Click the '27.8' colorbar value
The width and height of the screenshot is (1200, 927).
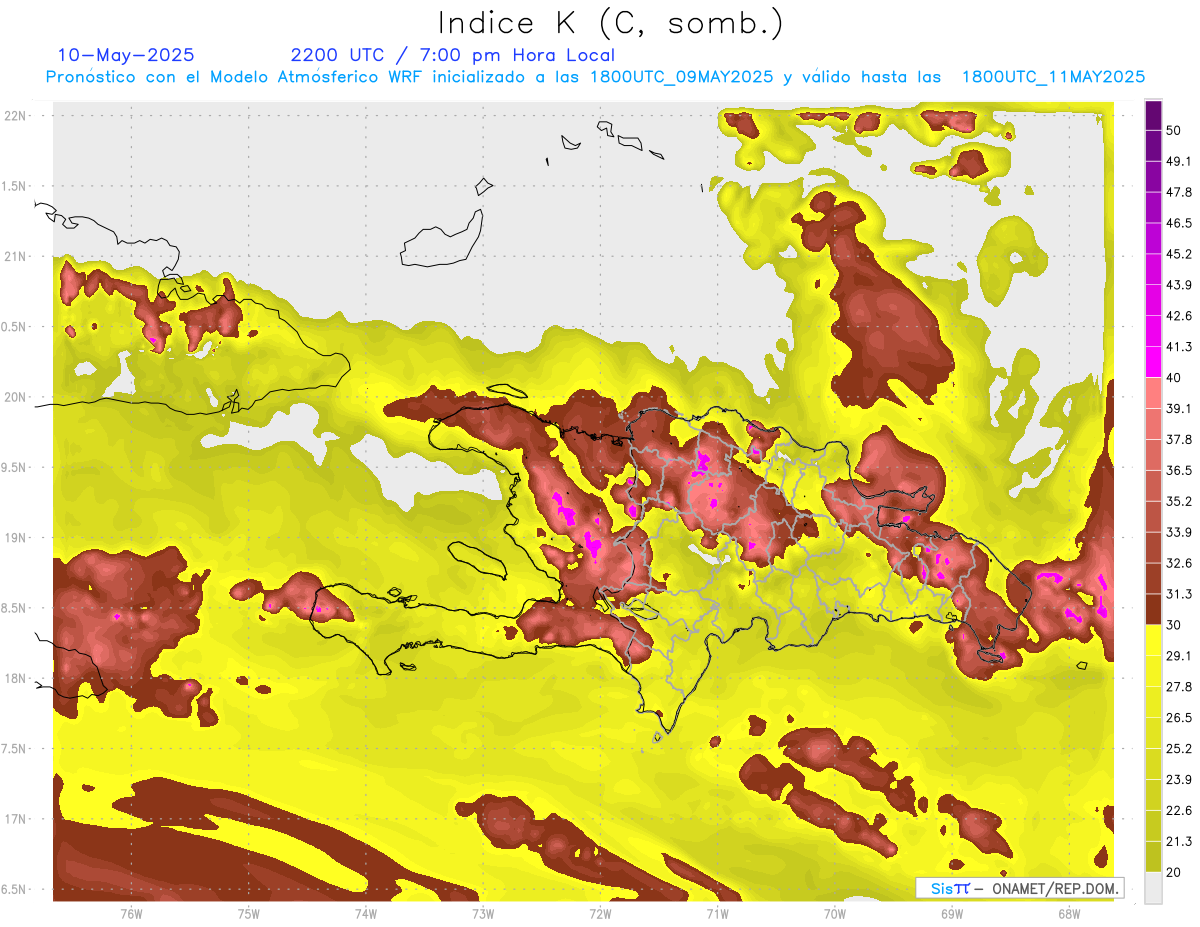(x=1178, y=687)
